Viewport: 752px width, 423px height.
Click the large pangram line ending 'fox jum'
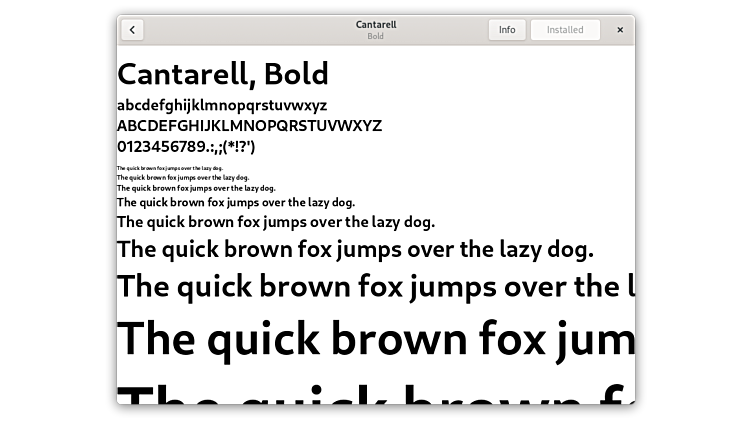click(375, 338)
